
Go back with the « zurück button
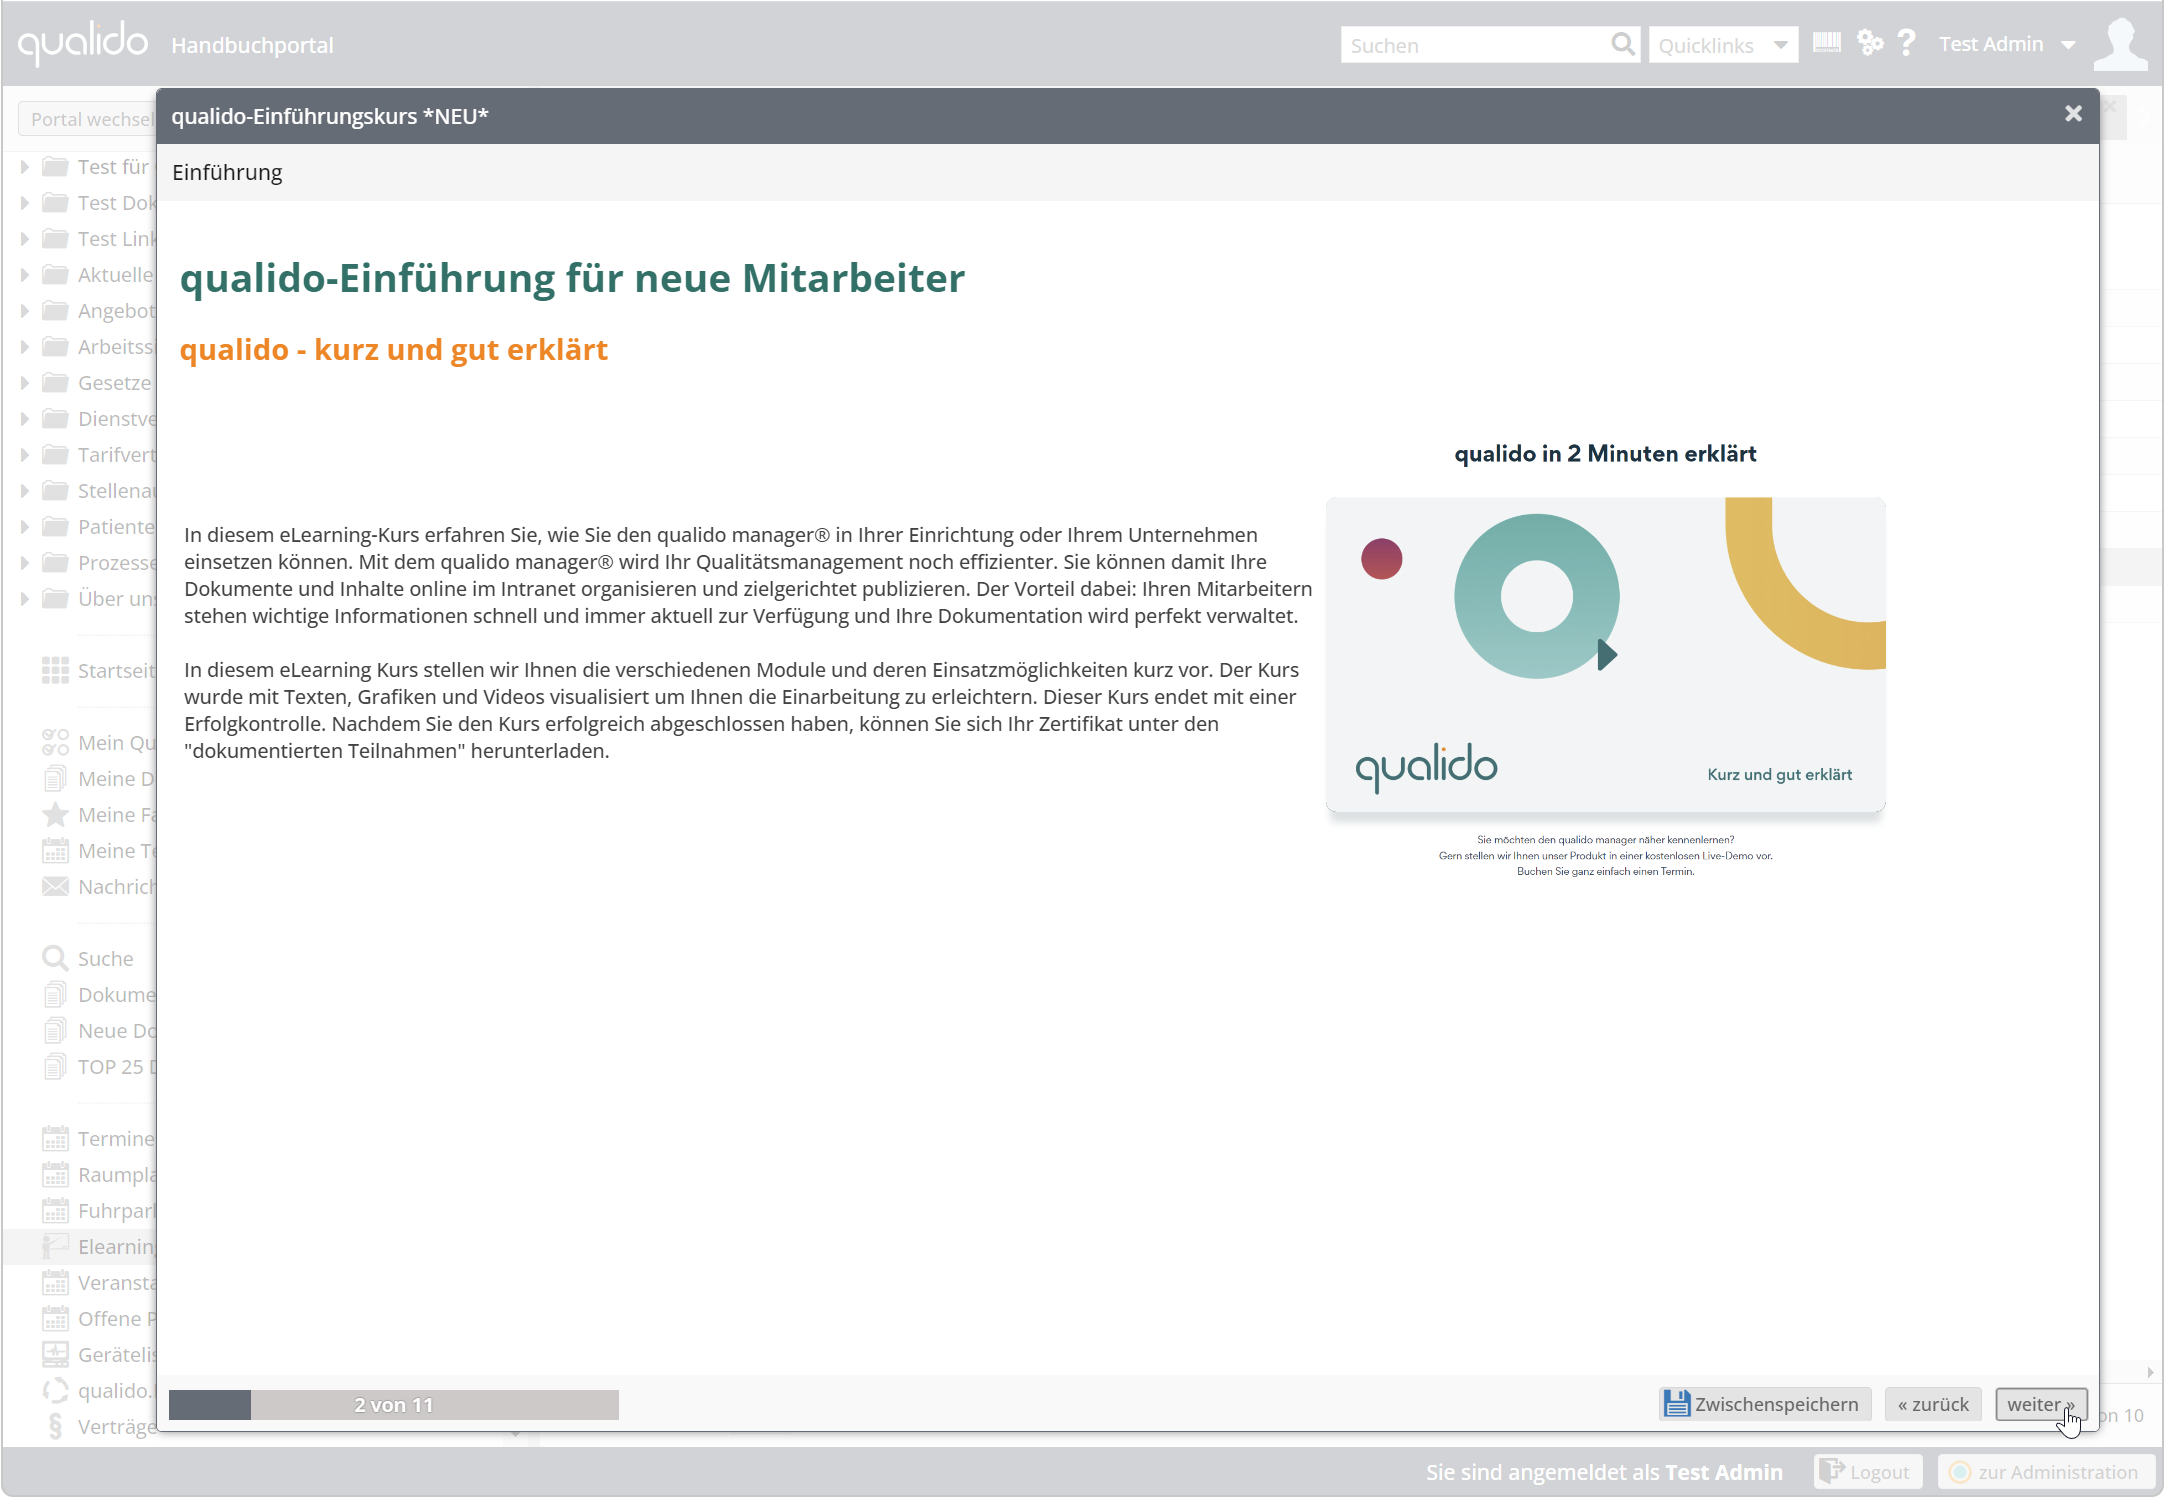1933,1404
